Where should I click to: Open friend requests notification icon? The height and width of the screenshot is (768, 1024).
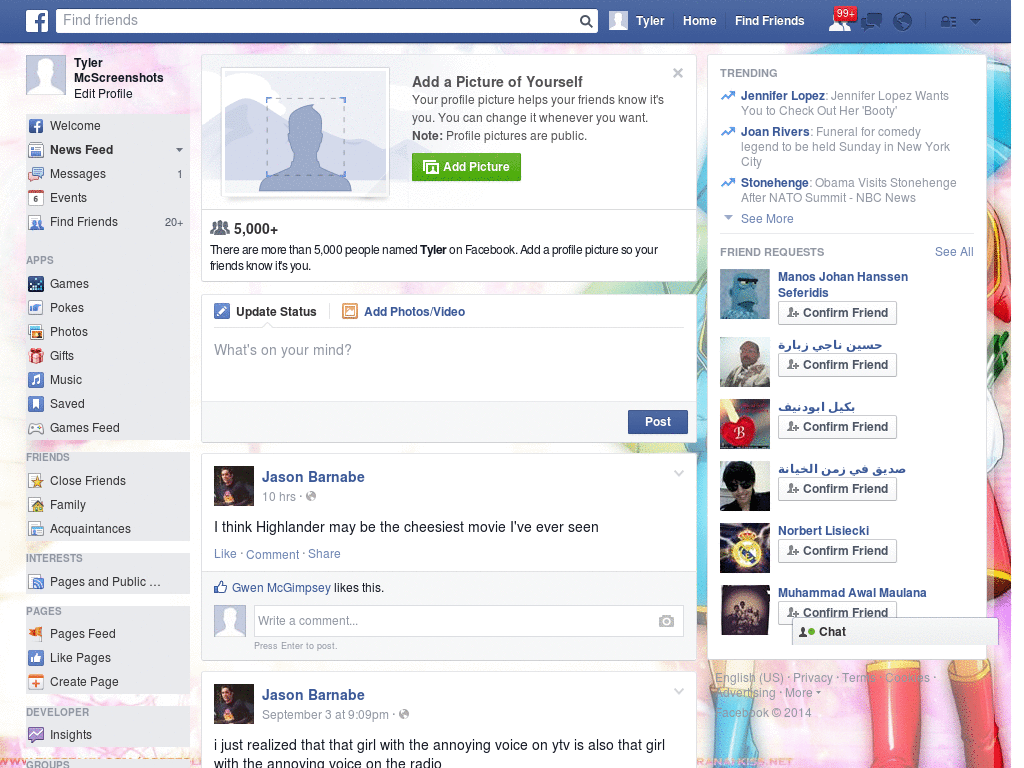tap(840, 21)
